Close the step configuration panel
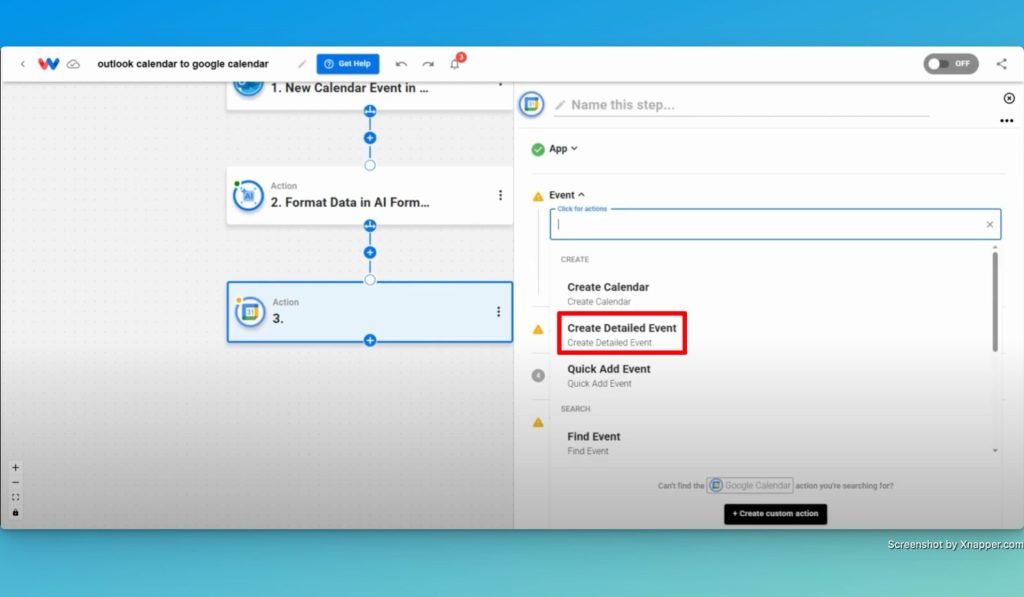 click(x=1009, y=98)
